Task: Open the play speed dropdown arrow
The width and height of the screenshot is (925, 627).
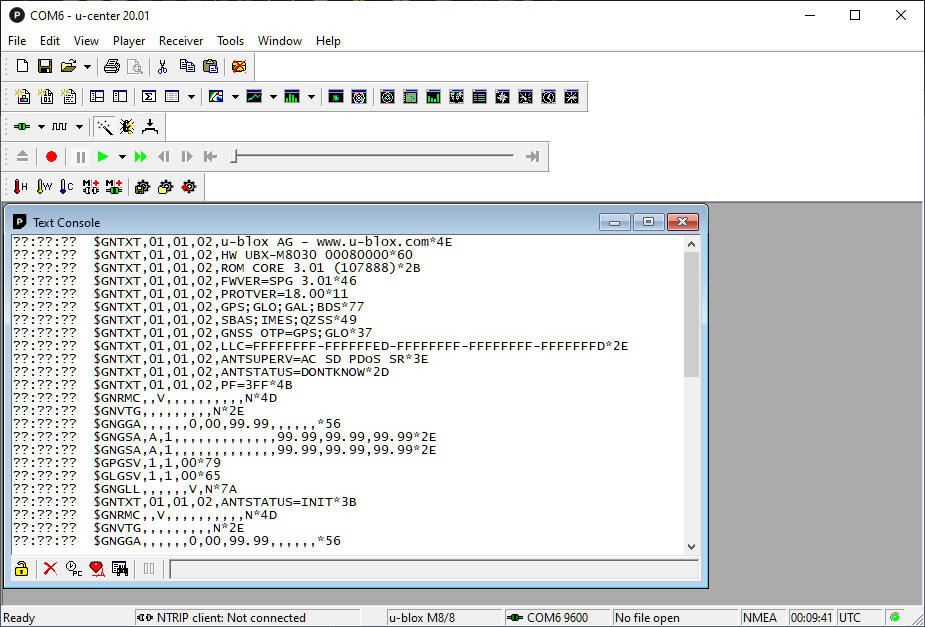Action: click(122, 157)
